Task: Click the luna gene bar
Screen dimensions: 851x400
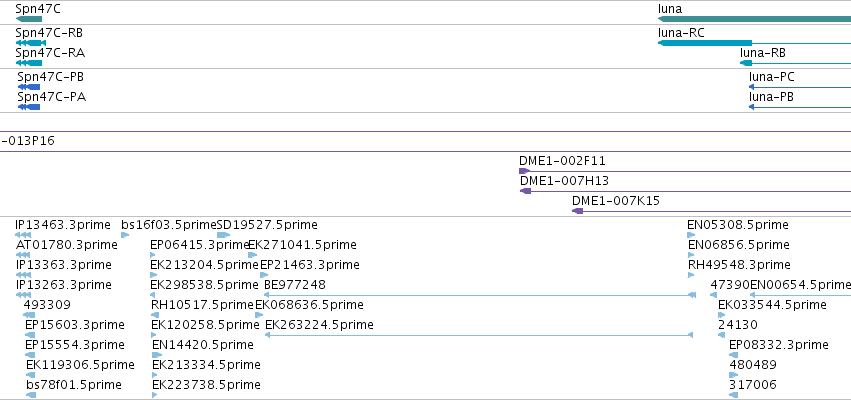Action: 754,19
